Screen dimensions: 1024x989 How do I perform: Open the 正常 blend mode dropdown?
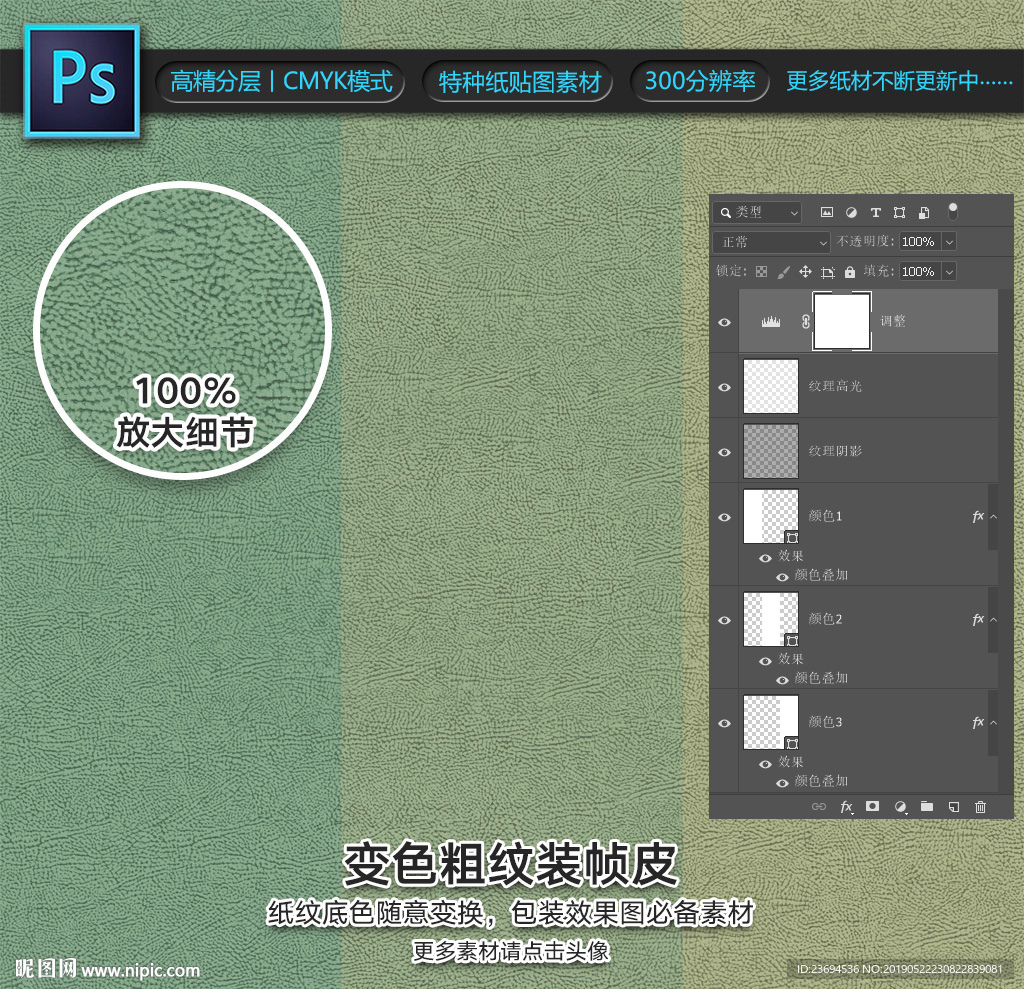click(771, 242)
